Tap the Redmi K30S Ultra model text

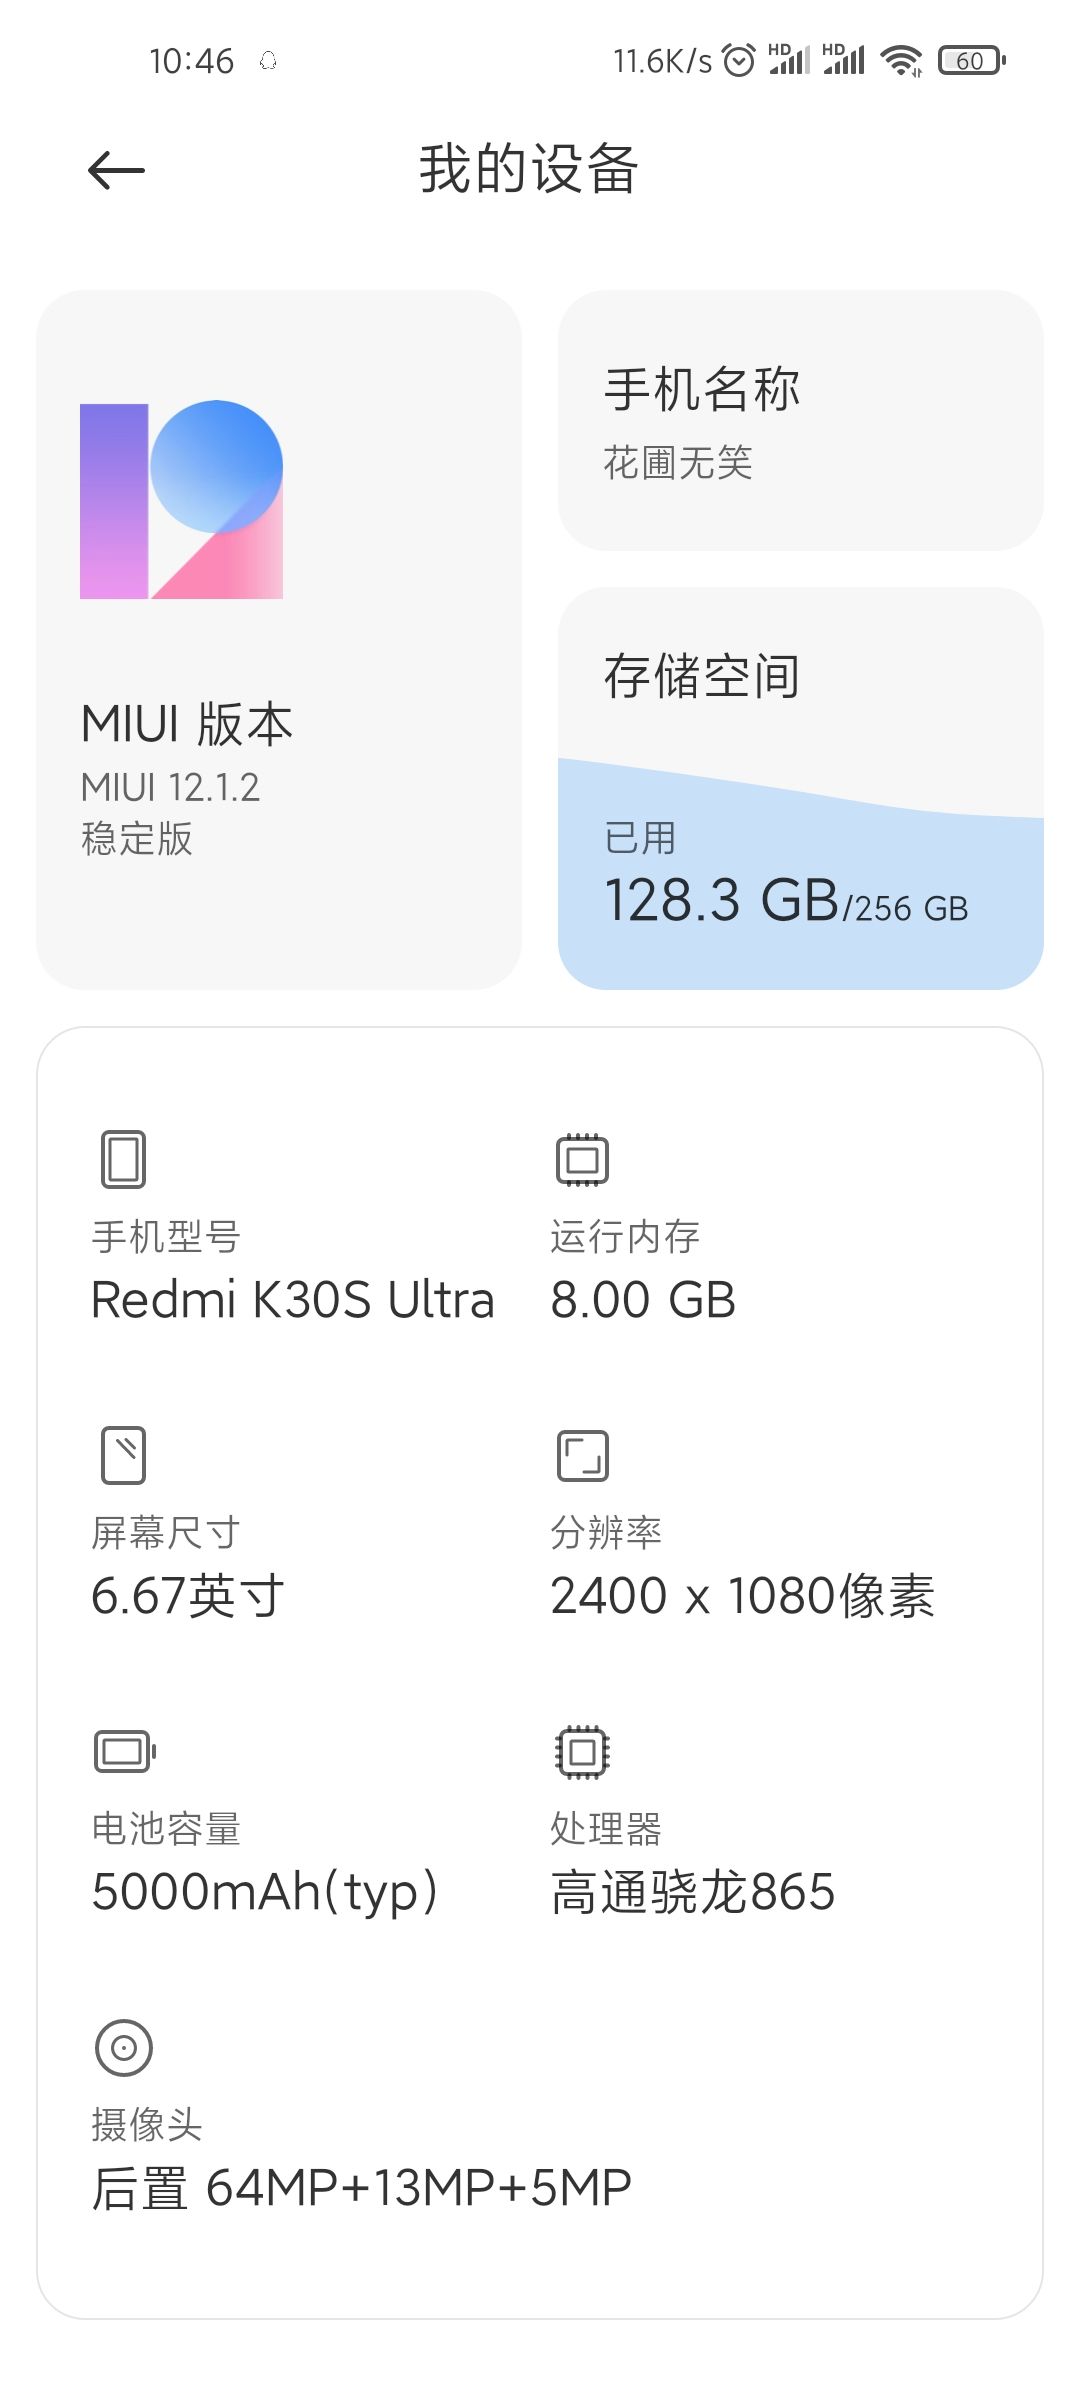[292, 1300]
